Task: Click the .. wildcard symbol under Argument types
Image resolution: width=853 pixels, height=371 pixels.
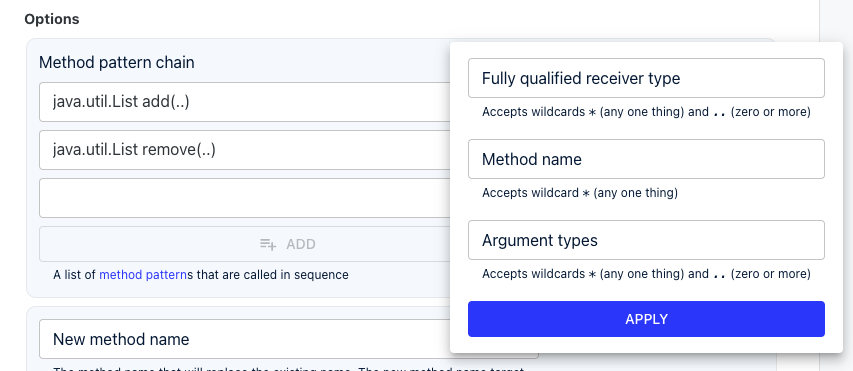Action: pyautogui.click(x=719, y=274)
